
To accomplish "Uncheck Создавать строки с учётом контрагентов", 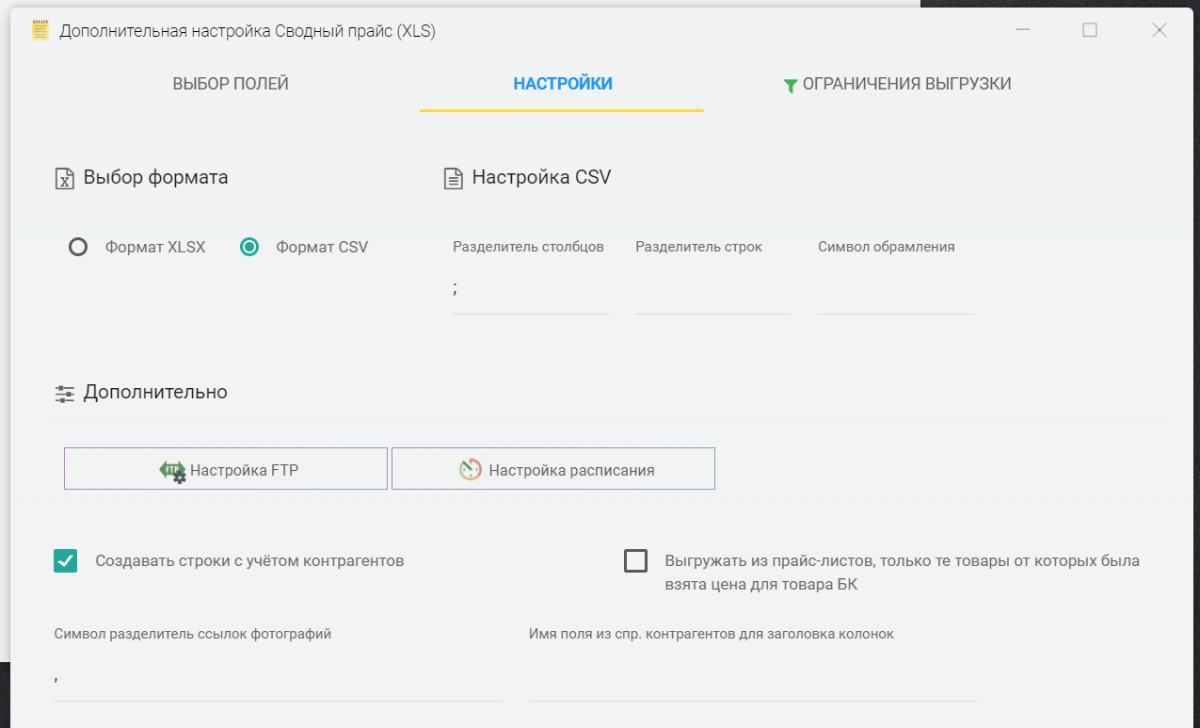I will coord(66,561).
